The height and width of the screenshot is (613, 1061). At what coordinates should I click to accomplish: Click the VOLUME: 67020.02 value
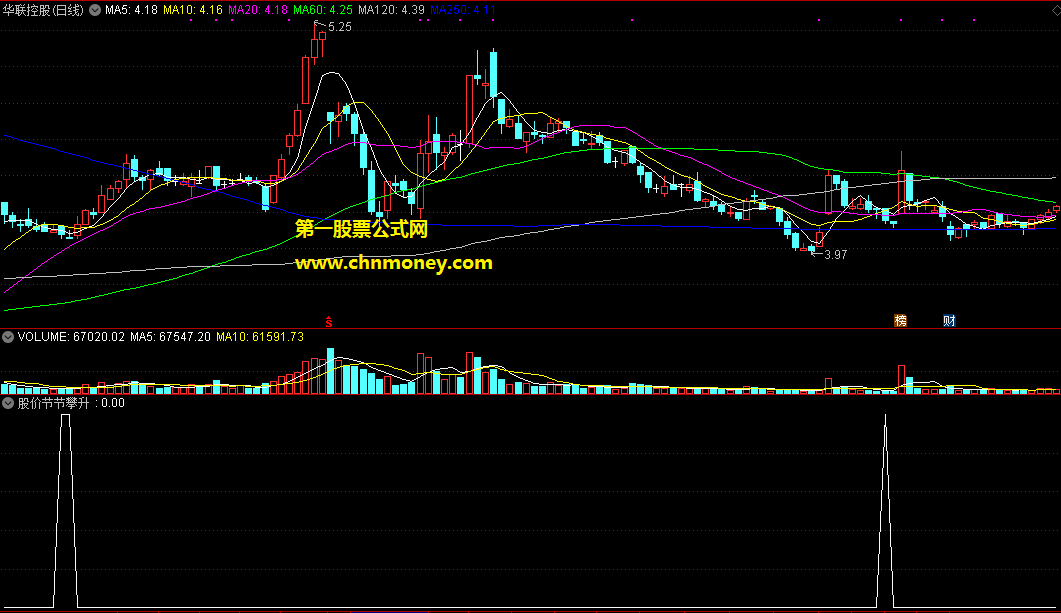[x=71, y=337]
